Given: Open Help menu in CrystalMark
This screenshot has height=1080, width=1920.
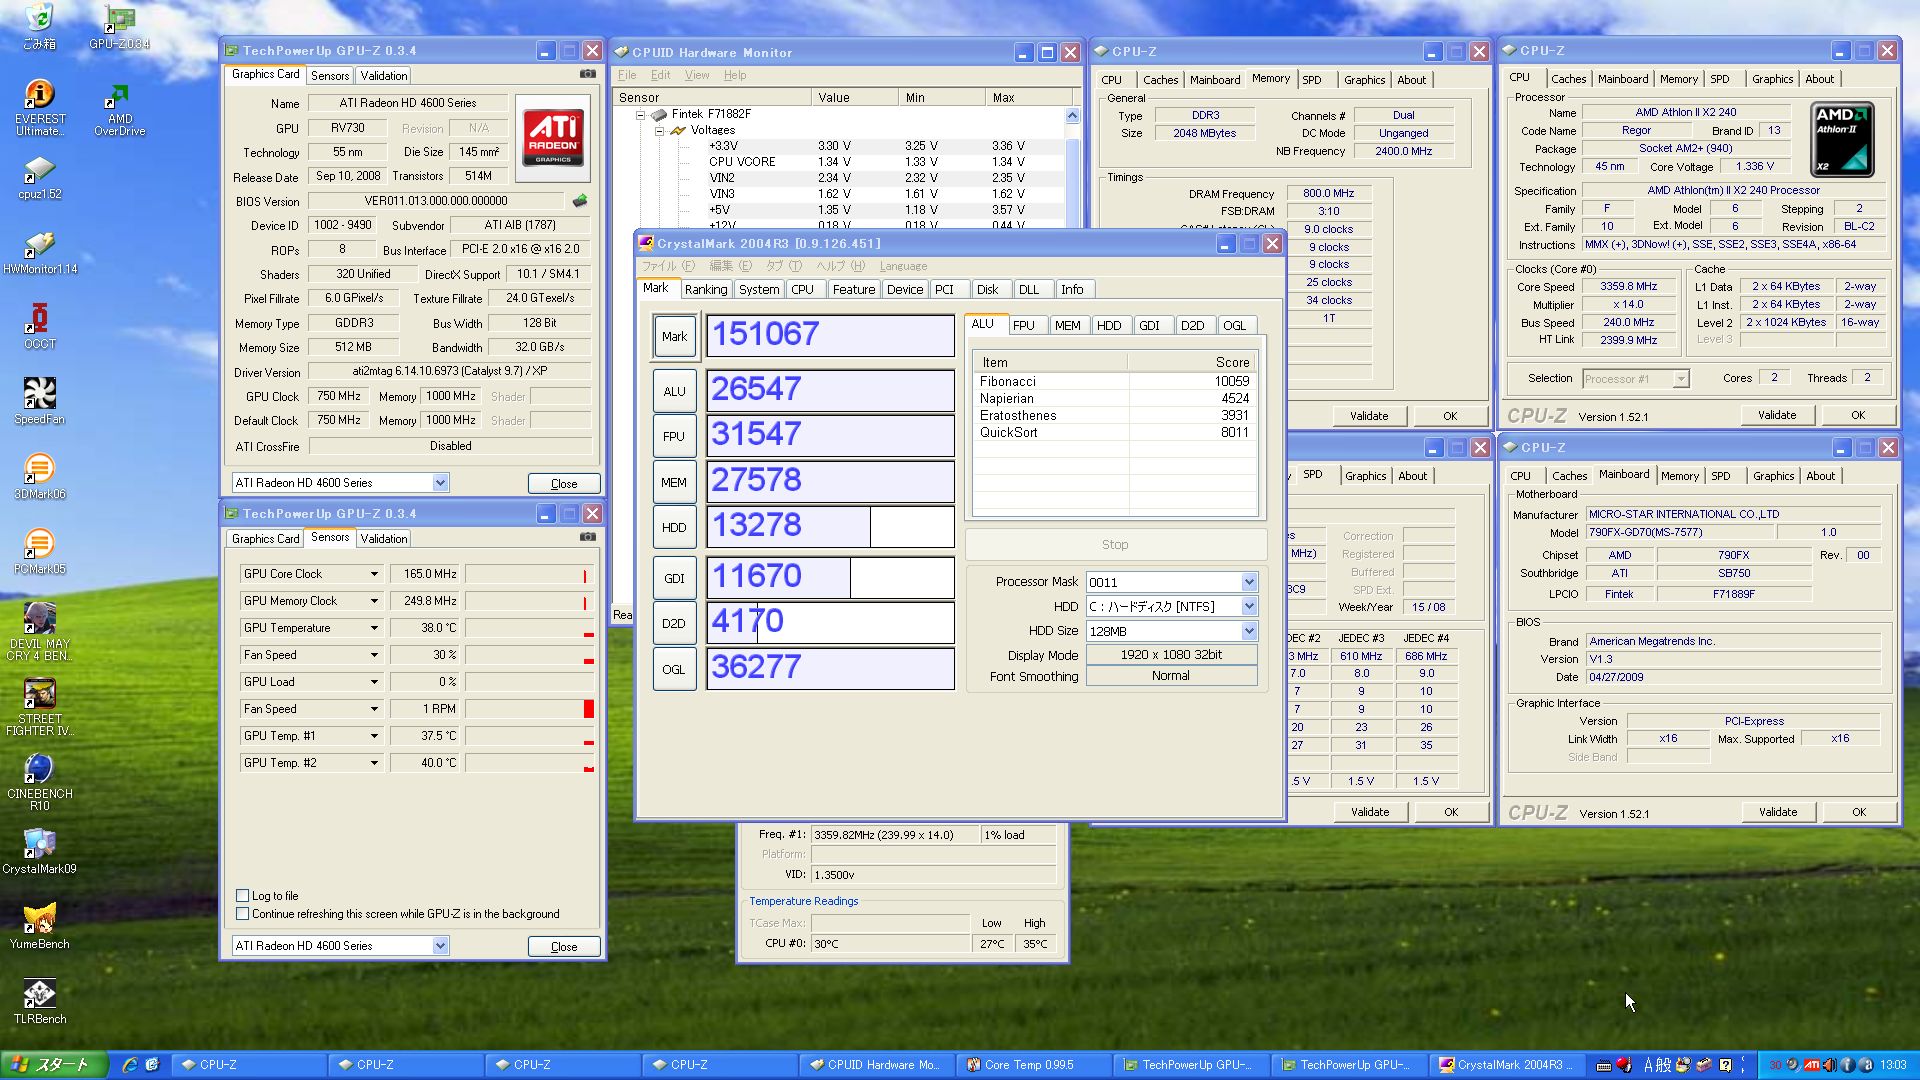Looking at the screenshot, I should tap(840, 266).
